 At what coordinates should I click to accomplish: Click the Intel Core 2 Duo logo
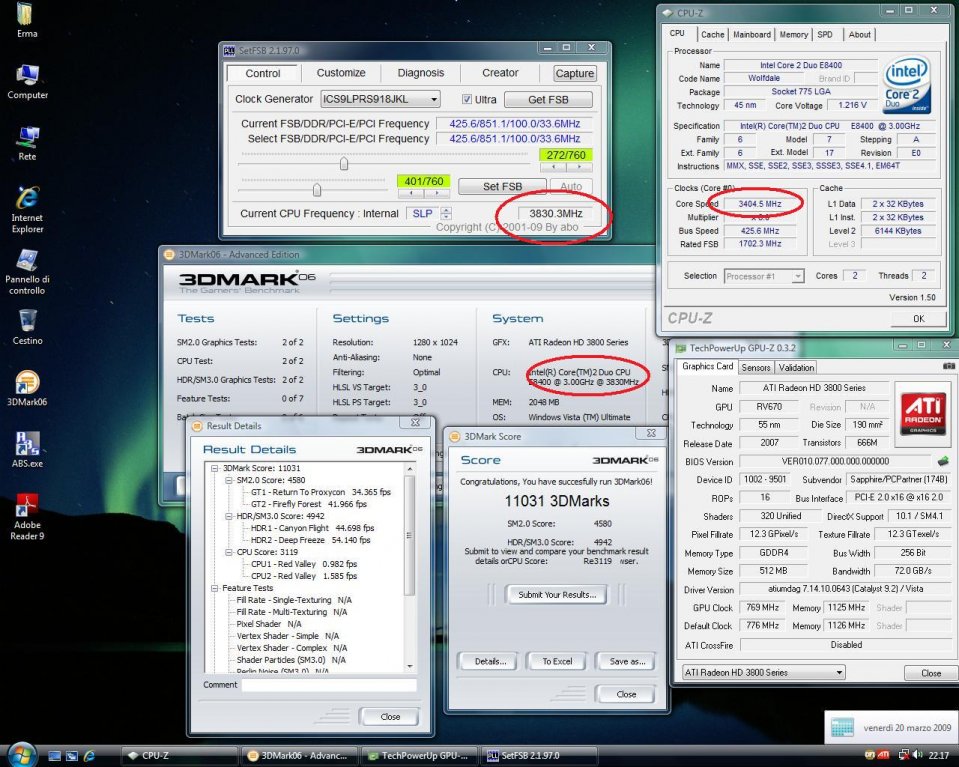907,84
